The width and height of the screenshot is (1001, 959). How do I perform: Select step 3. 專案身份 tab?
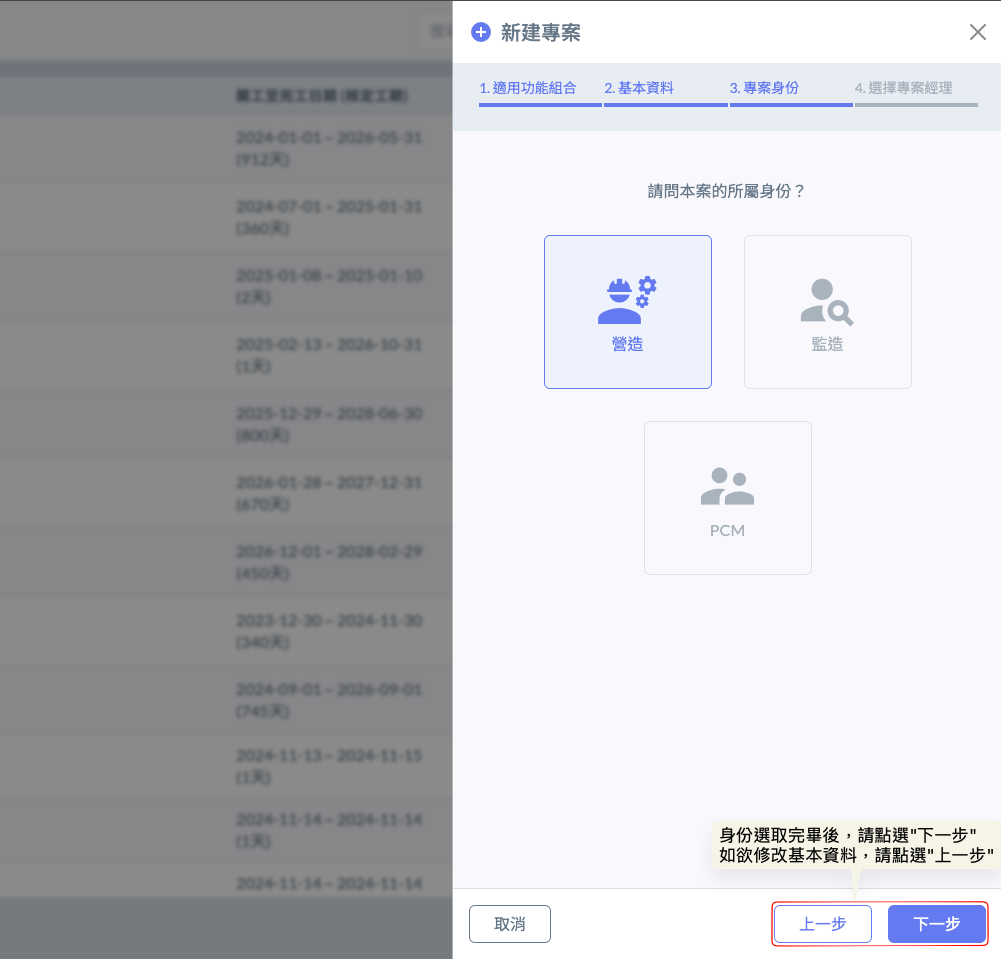tap(764, 88)
